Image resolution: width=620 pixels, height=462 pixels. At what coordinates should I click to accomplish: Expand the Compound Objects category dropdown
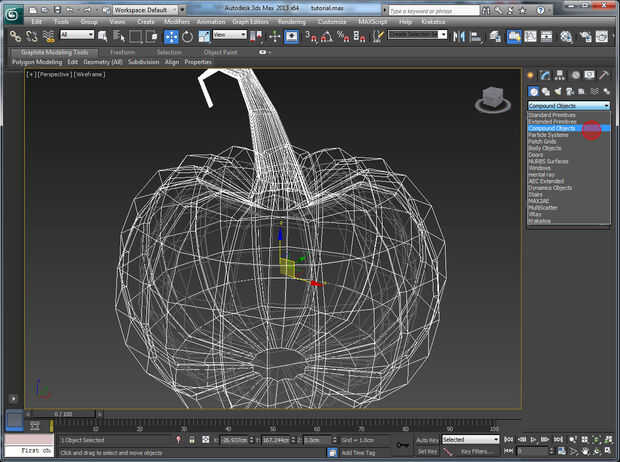click(x=568, y=105)
